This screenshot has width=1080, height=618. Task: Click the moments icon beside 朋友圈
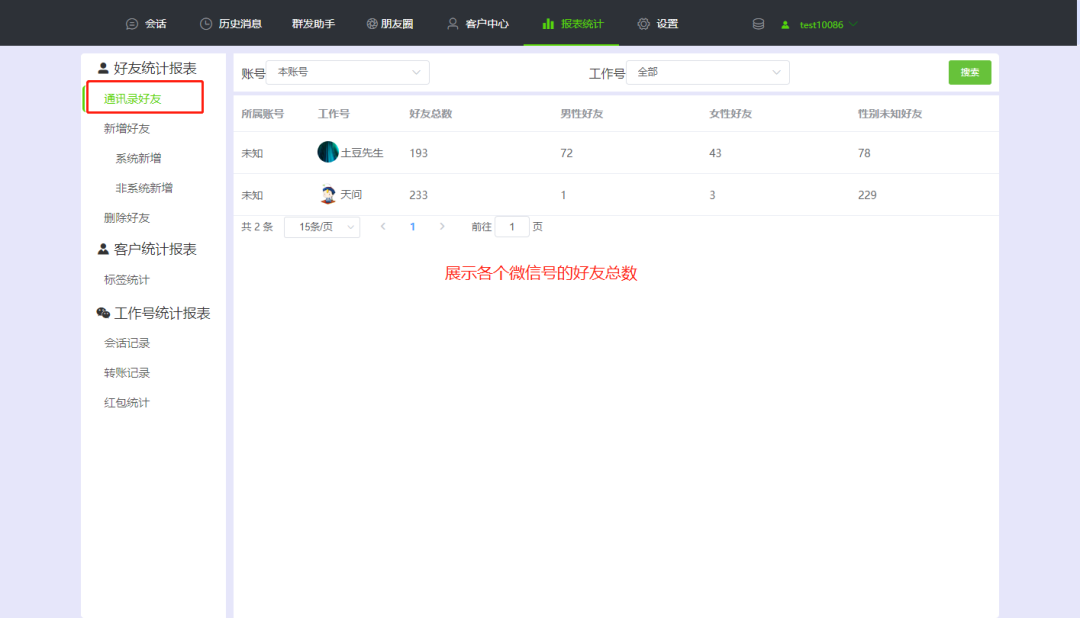point(372,24)
